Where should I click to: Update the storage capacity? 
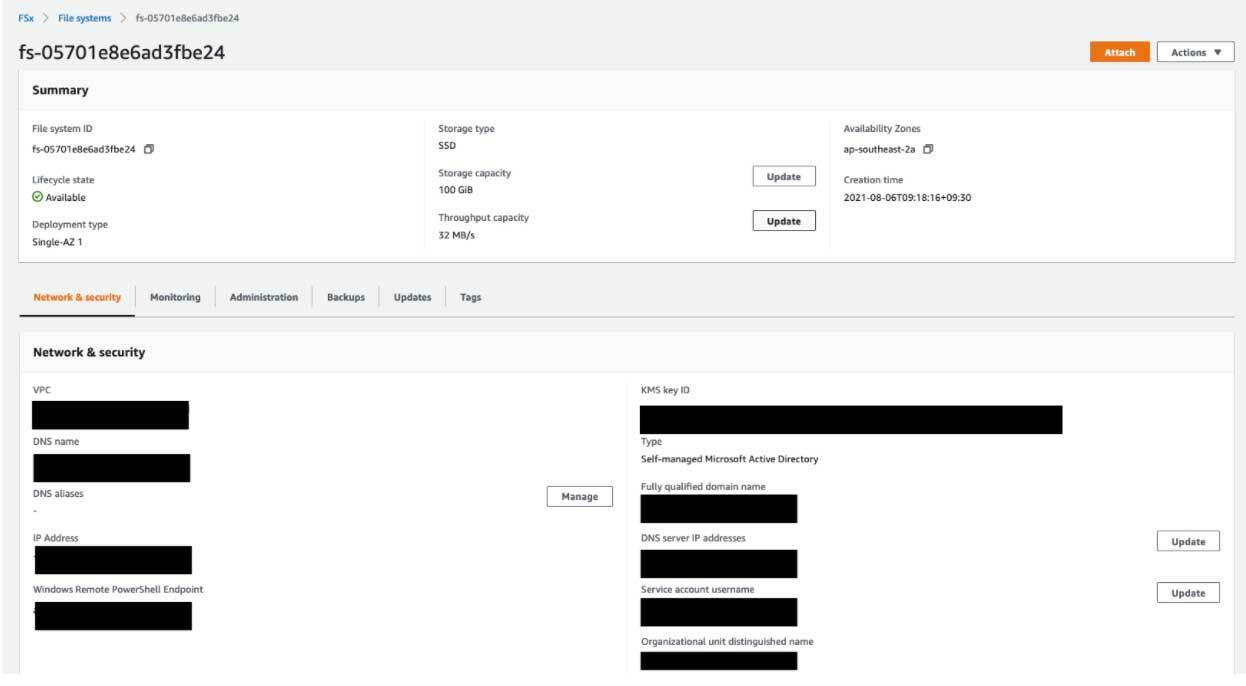[784, 176]
